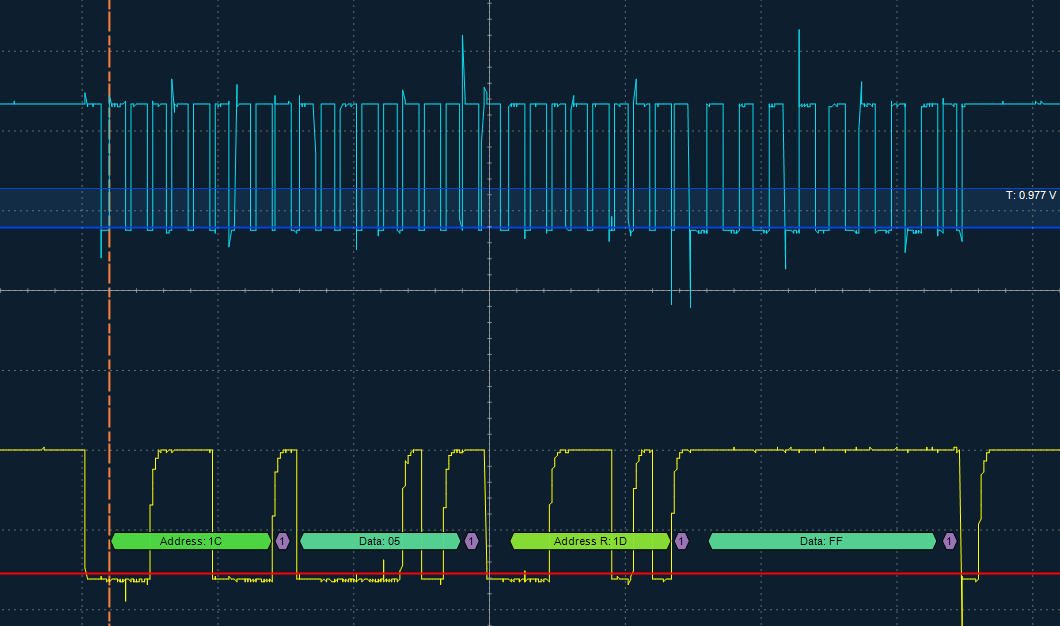Click the ACK bit marker after 'Address R: 1D'

click(x=681, y=541)
